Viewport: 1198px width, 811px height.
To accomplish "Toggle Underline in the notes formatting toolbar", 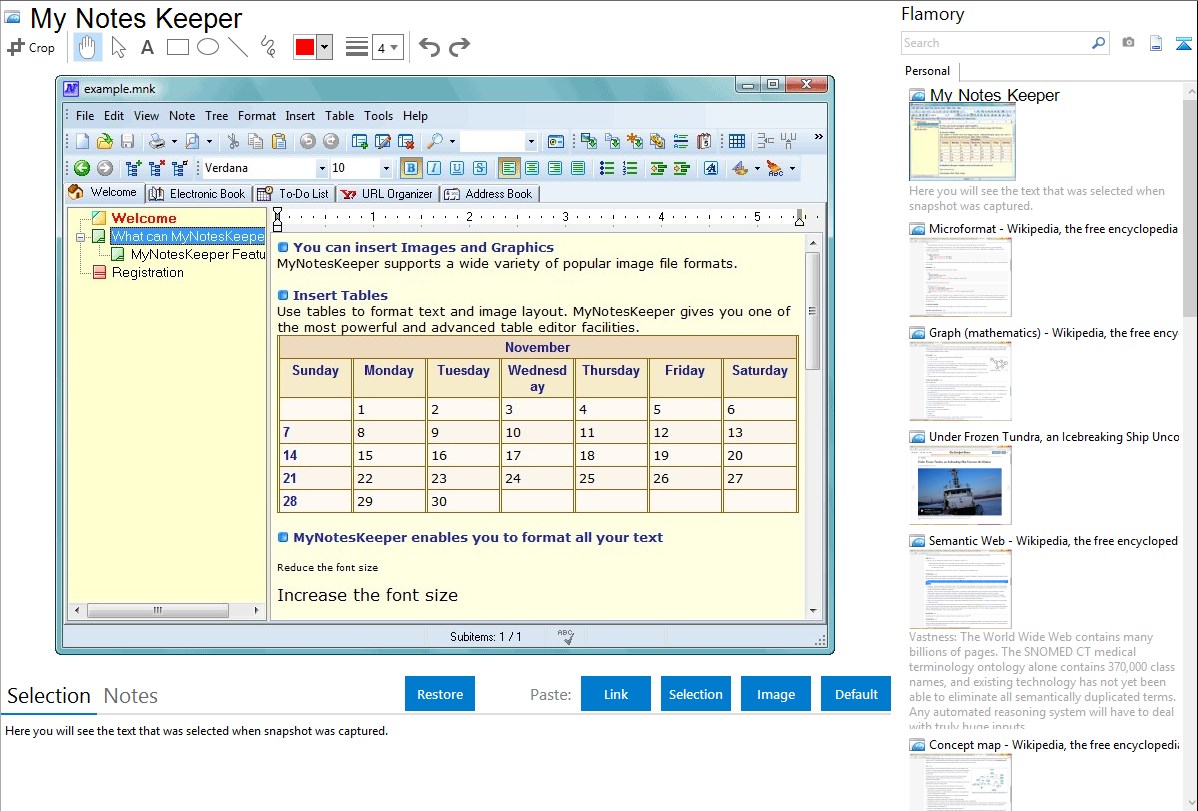I will click(456, 168).
